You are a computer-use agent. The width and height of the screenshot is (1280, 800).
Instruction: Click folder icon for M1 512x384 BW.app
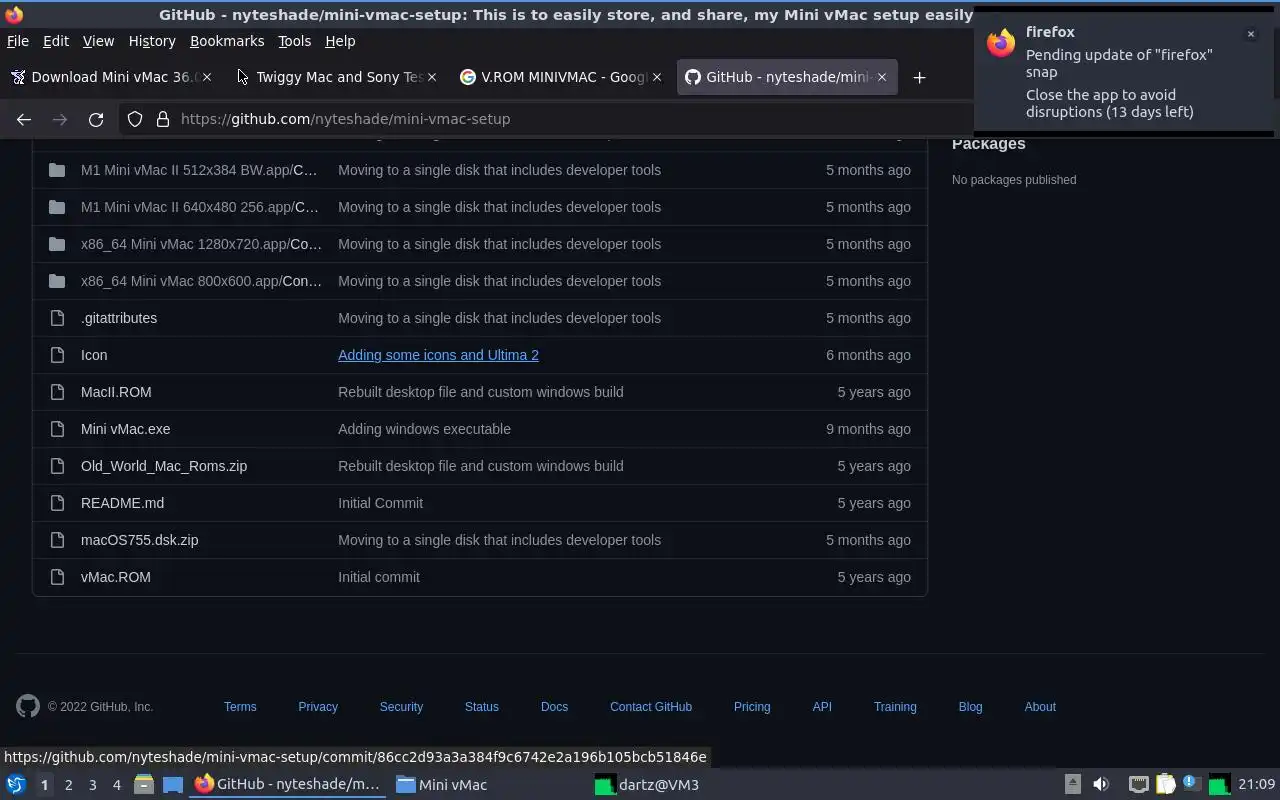coord(57,170)
